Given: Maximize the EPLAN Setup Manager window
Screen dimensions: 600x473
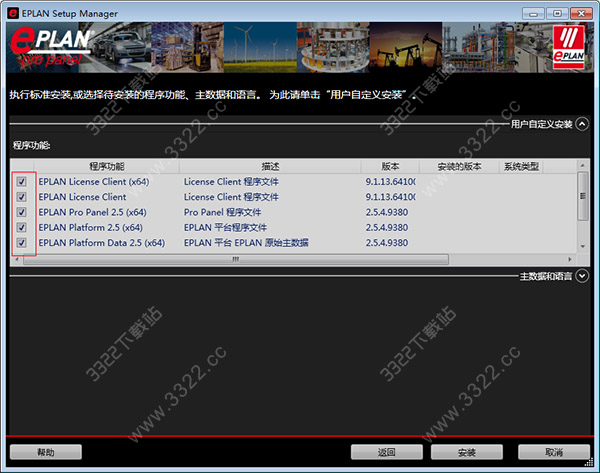Looking at the screenshot, I should [557, 14].
